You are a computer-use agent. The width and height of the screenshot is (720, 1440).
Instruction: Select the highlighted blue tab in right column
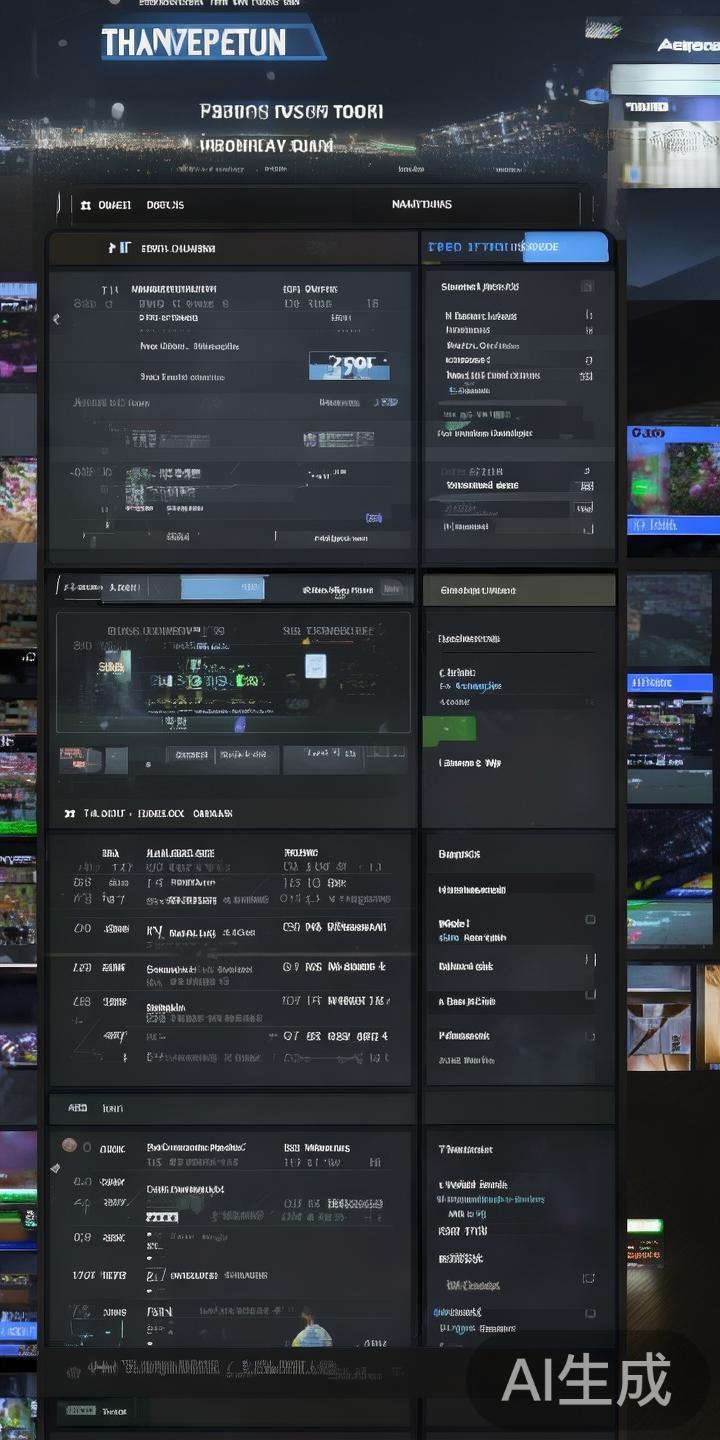pos(516,247)
